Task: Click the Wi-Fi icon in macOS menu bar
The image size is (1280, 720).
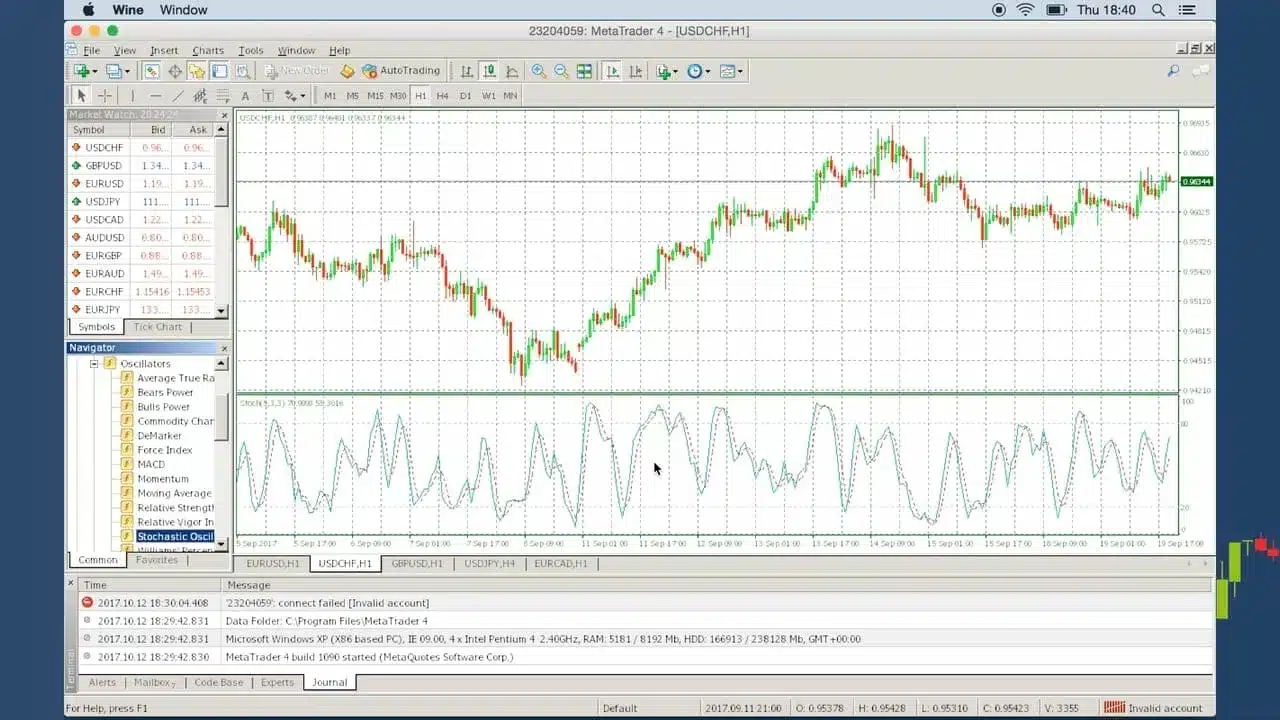Action: click(1025, 10)
